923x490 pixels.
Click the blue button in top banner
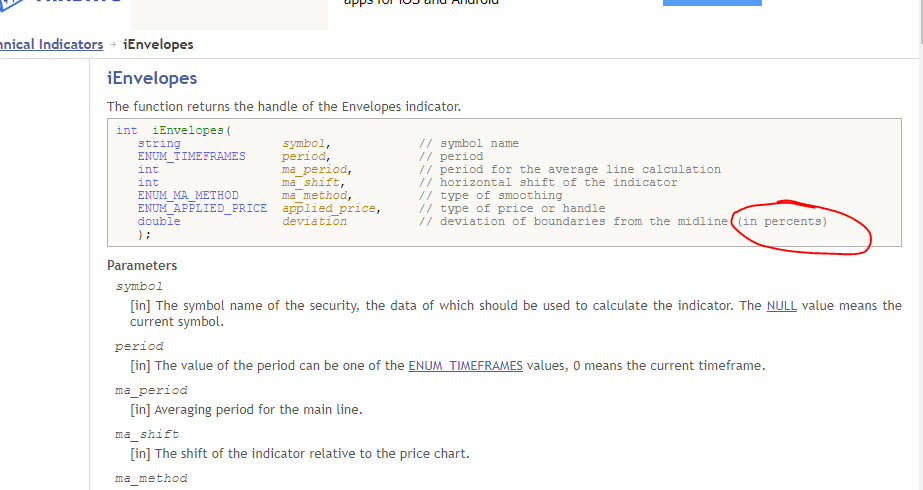tap(712, 2)
